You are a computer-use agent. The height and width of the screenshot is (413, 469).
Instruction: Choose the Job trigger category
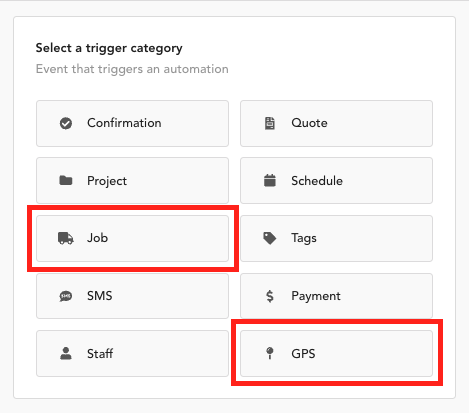coord(132,238)
